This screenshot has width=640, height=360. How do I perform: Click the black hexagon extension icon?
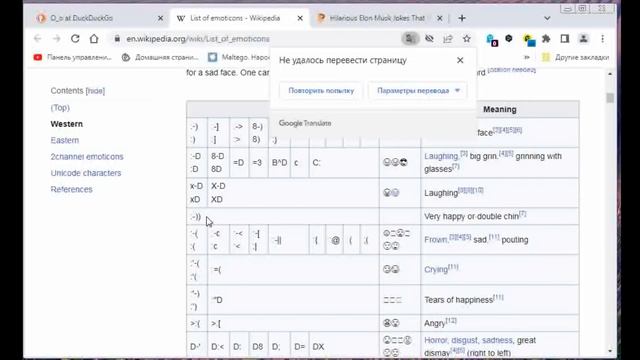pos(509,38)
